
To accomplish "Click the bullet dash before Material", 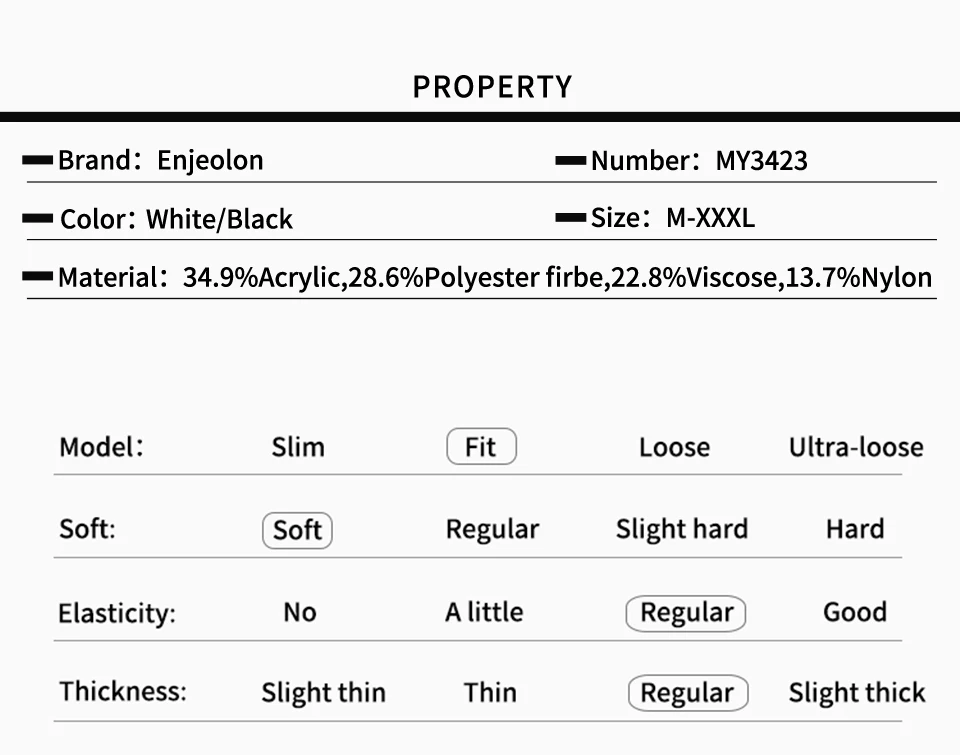I will point(37,277).
